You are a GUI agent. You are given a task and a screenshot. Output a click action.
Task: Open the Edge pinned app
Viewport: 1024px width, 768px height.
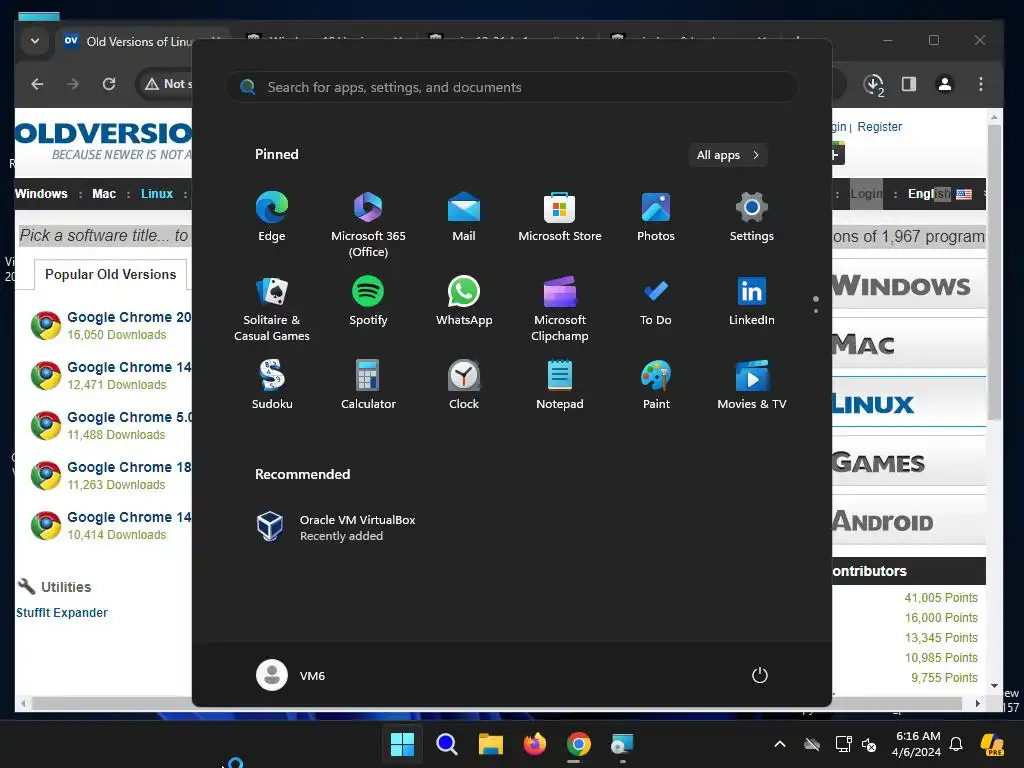coord(272,217)
